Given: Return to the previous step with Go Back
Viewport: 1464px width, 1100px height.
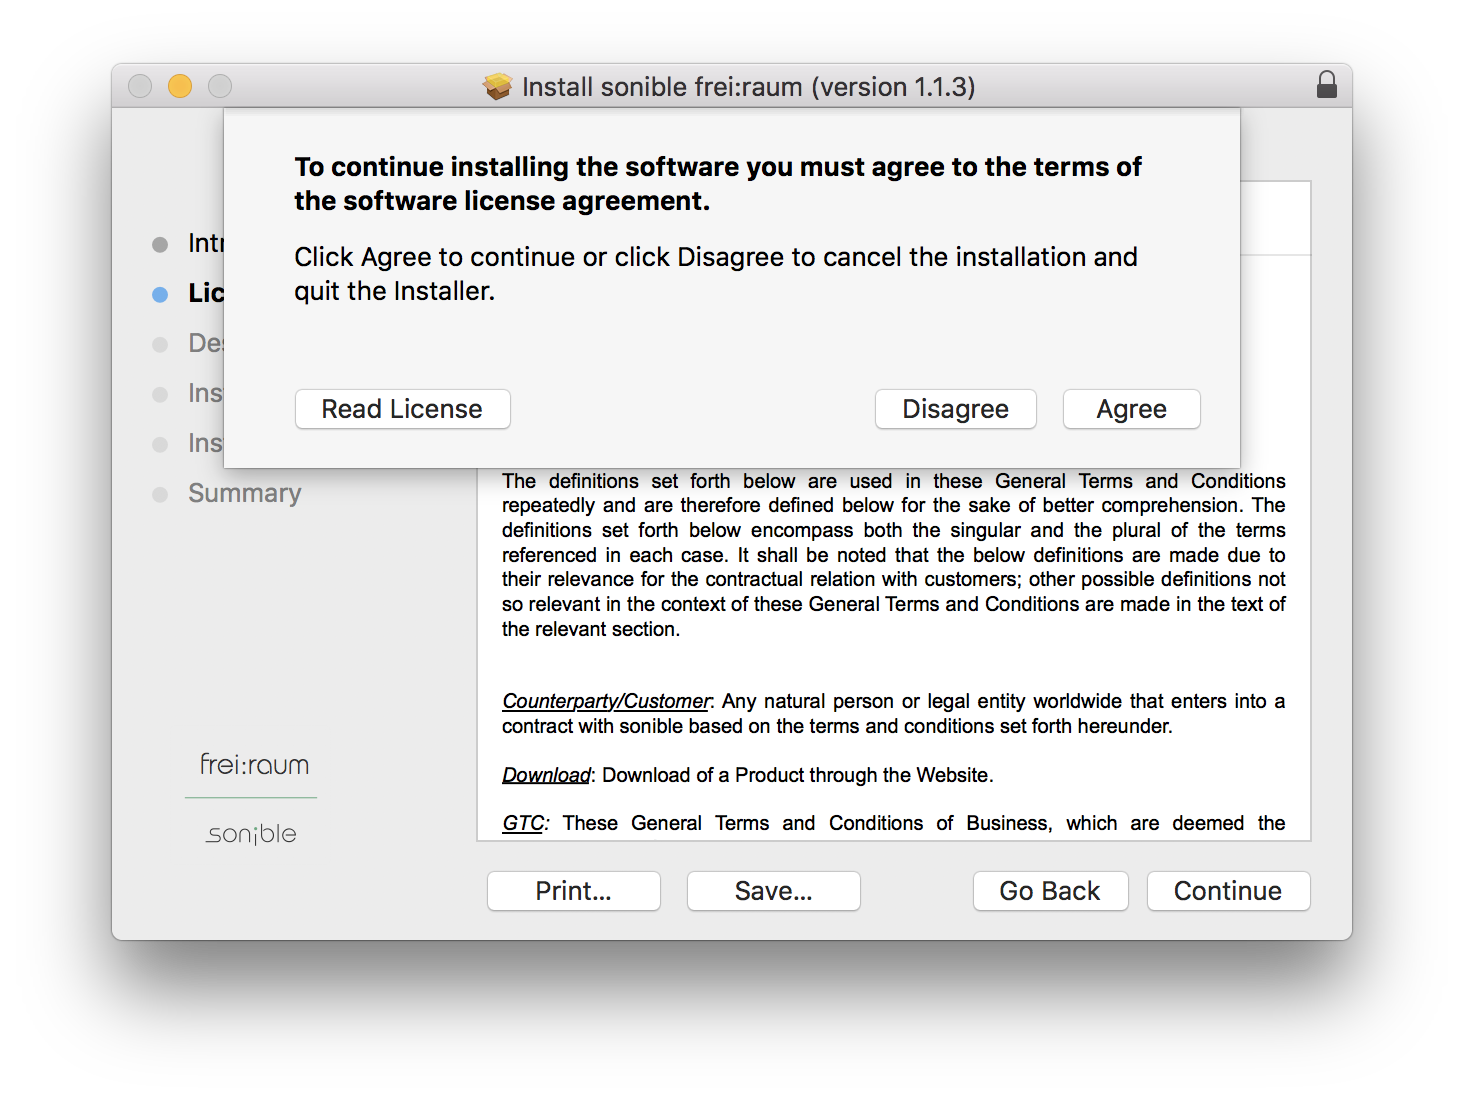Looking at the screenshot, I should point(1050,891).
